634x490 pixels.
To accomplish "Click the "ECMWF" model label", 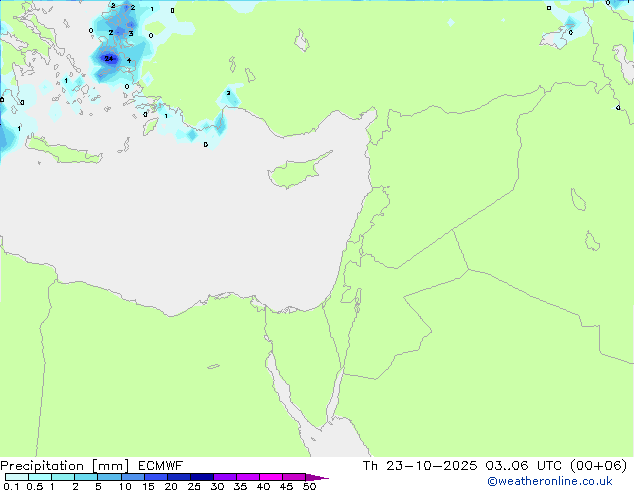I will pyautogui.click(x=161, y=466).
